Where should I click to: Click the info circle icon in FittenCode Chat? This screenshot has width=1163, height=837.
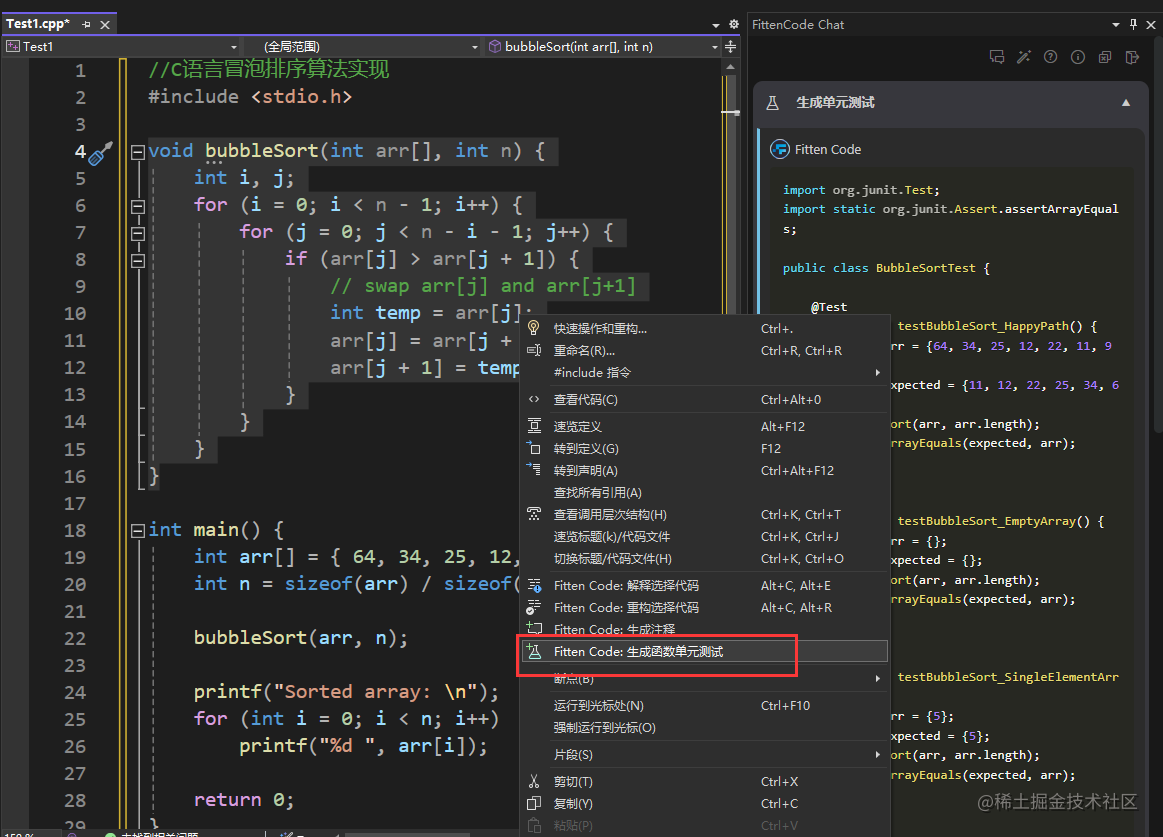(1078, 57)
